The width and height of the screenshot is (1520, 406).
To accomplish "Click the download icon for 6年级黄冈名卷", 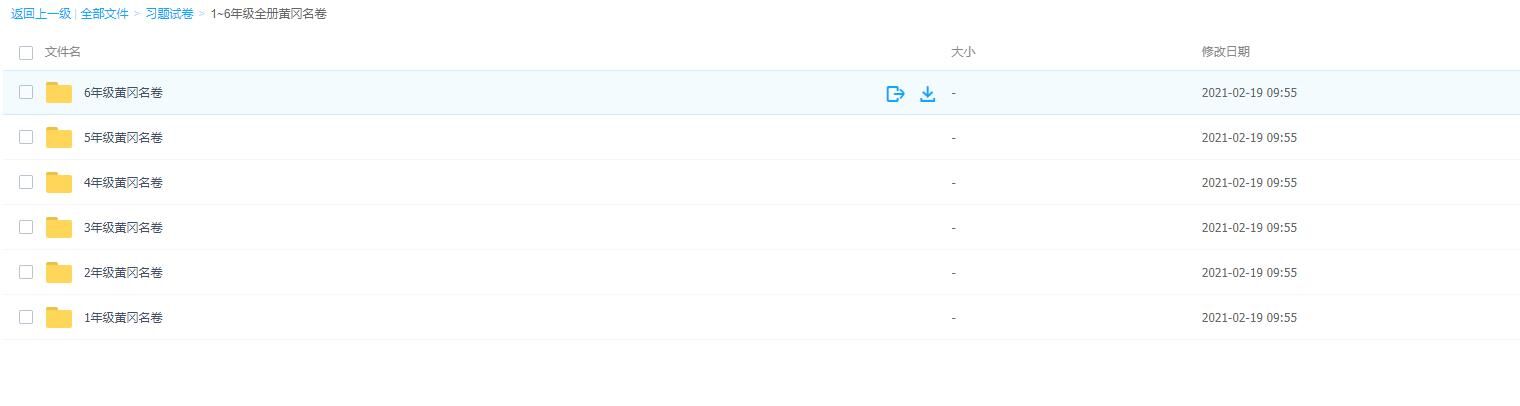I will pos(927,94).
